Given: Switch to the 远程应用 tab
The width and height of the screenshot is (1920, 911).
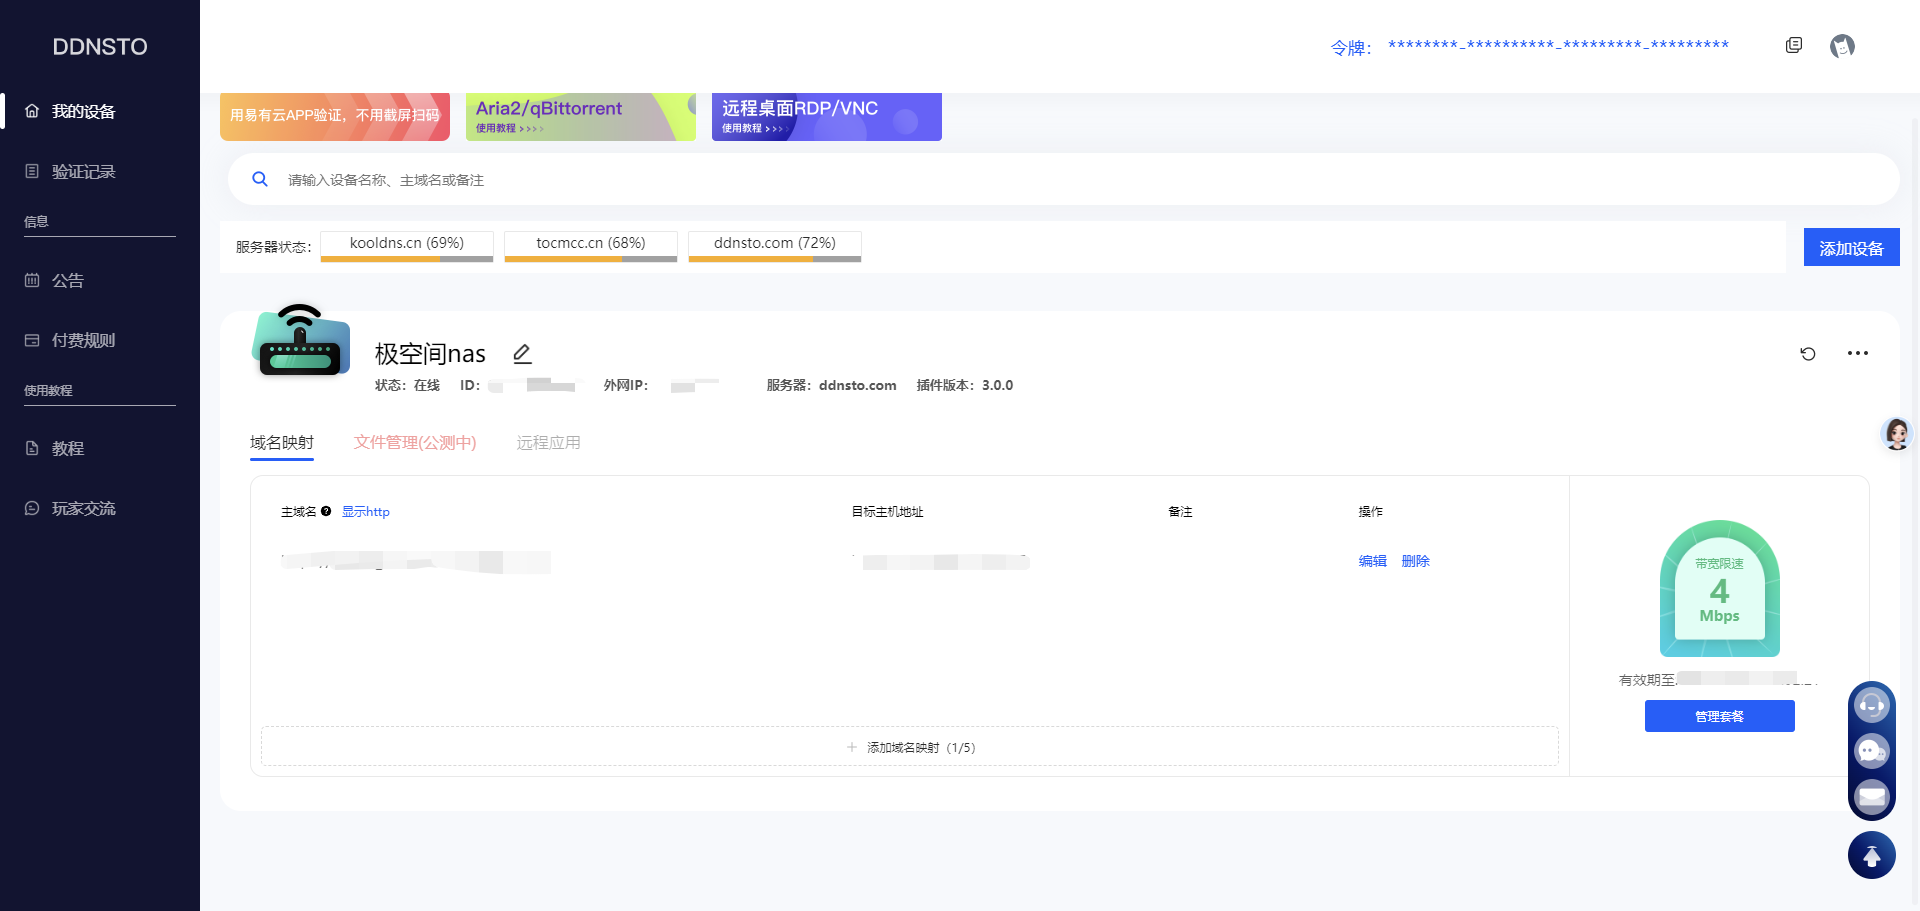Looking at the screenshot, I should [x=548, y=443].
